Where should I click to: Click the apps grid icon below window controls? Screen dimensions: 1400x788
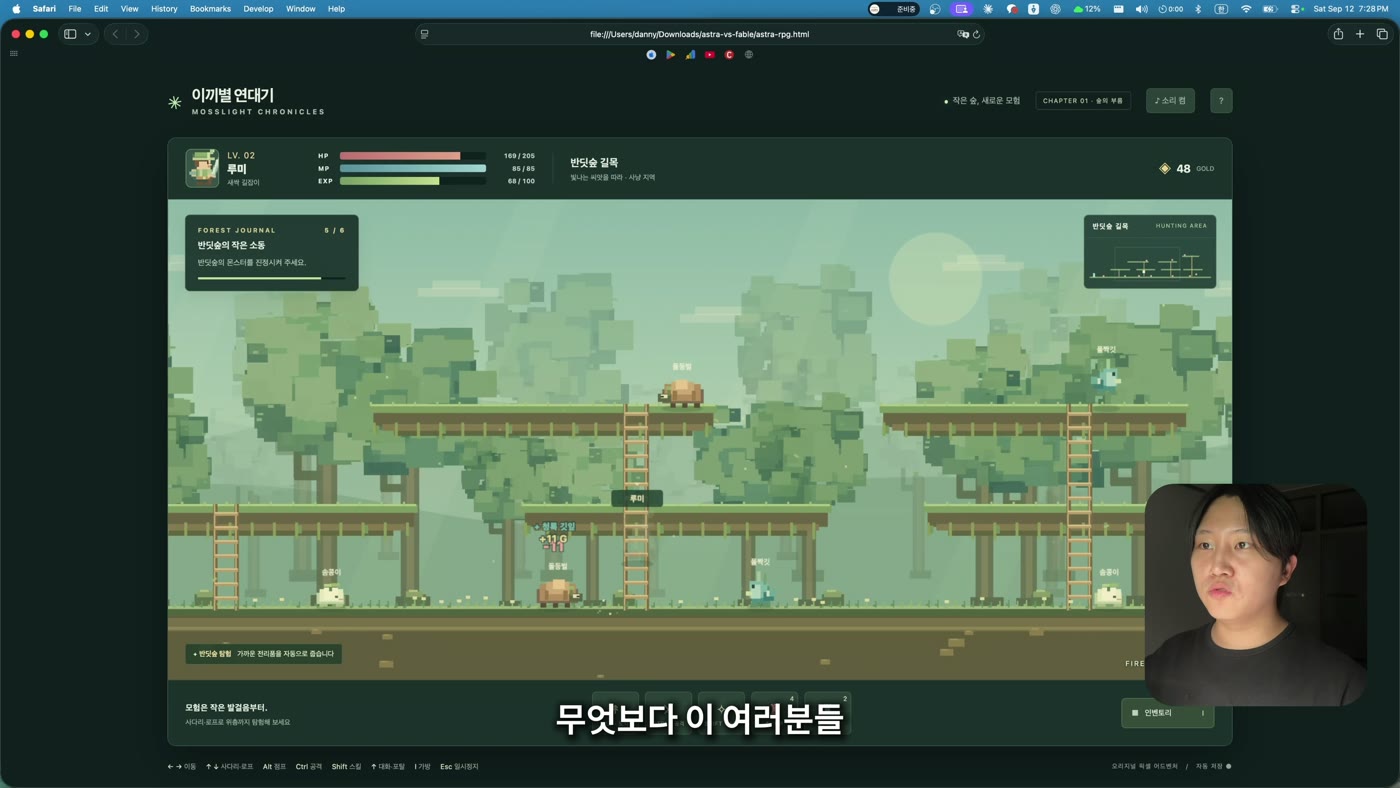point(14,53)
